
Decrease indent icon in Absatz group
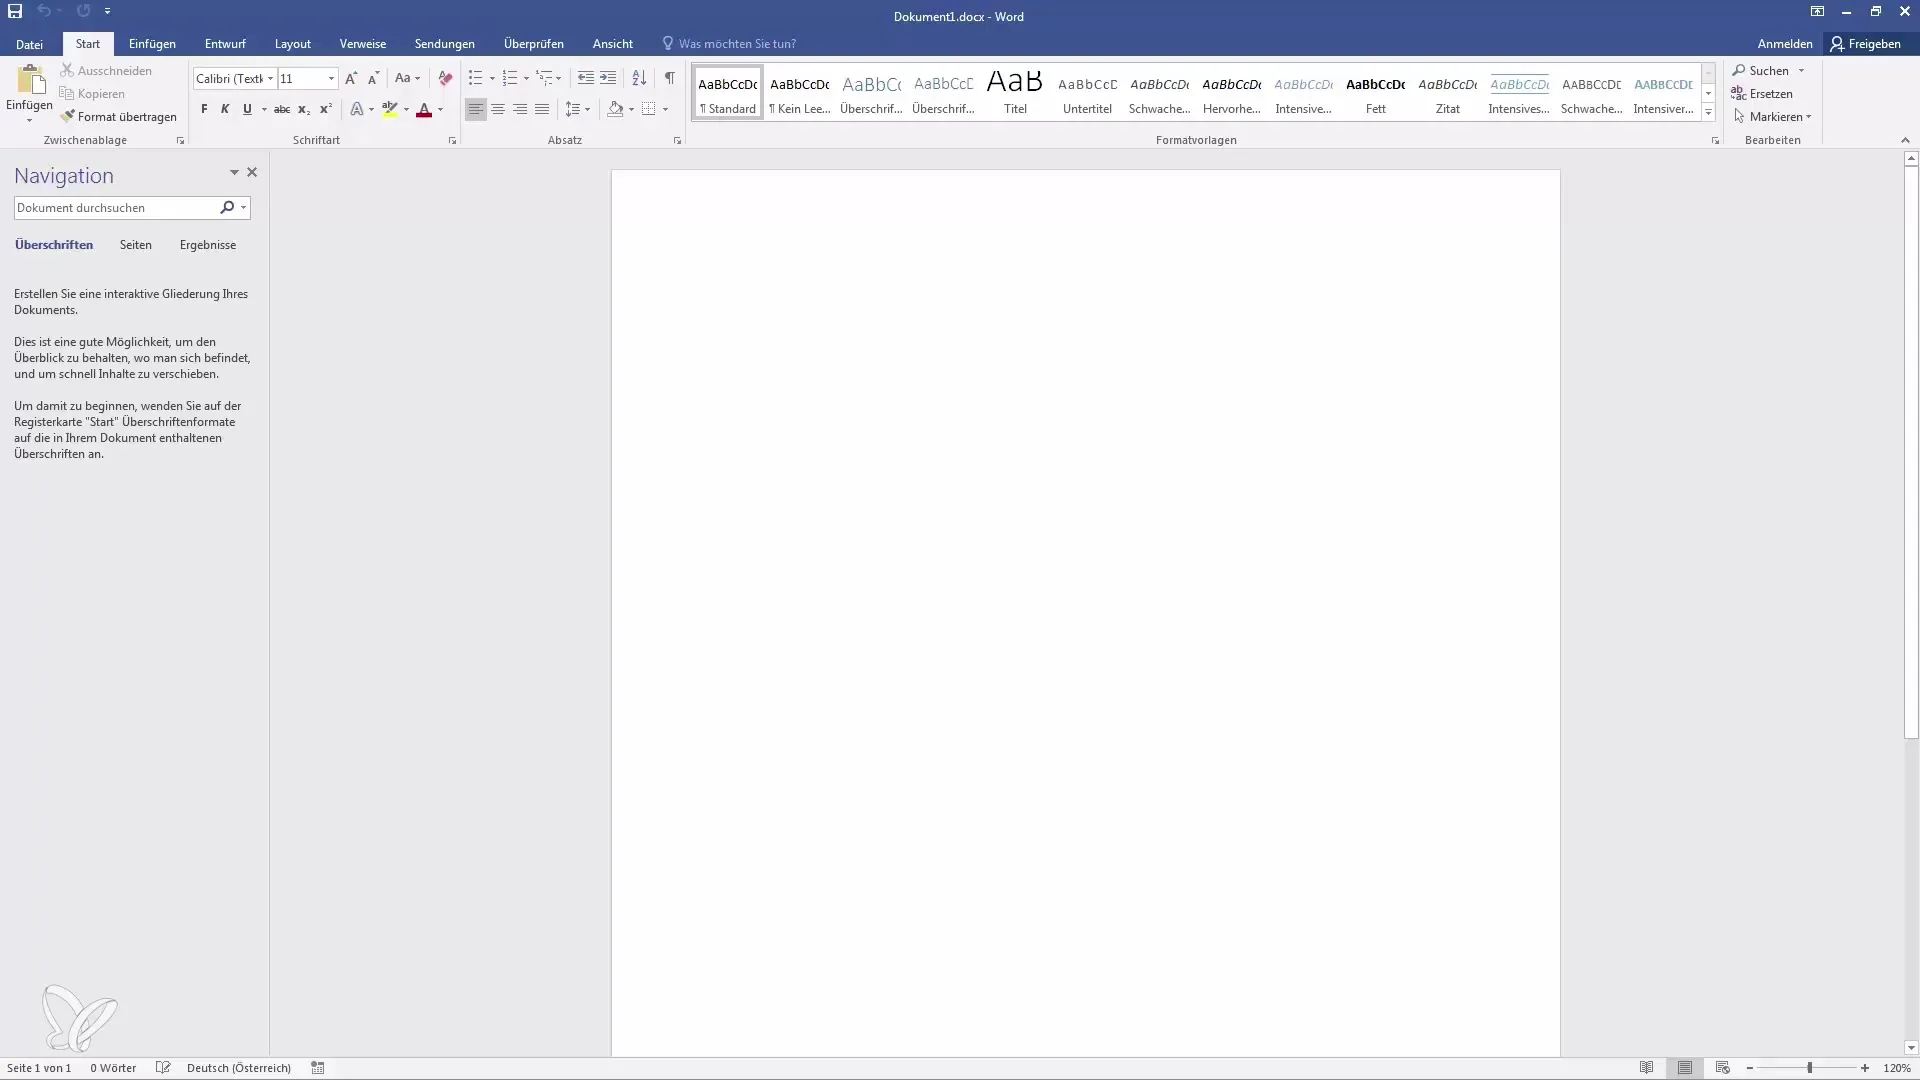click(586, 78)
